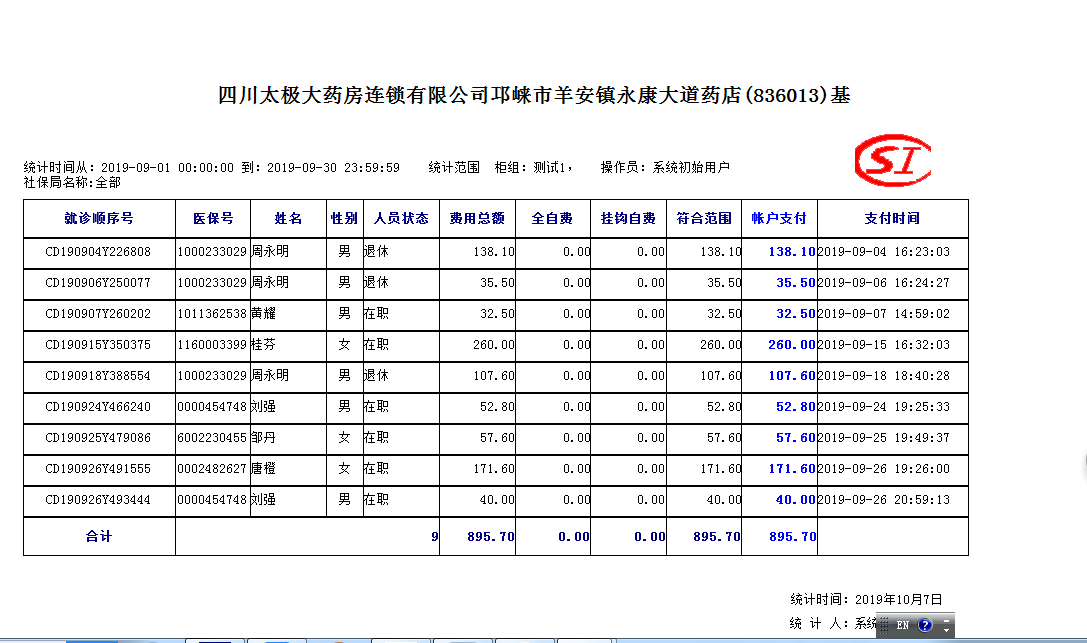
Task: Click the report title with 836013
Action: (534, 95)
